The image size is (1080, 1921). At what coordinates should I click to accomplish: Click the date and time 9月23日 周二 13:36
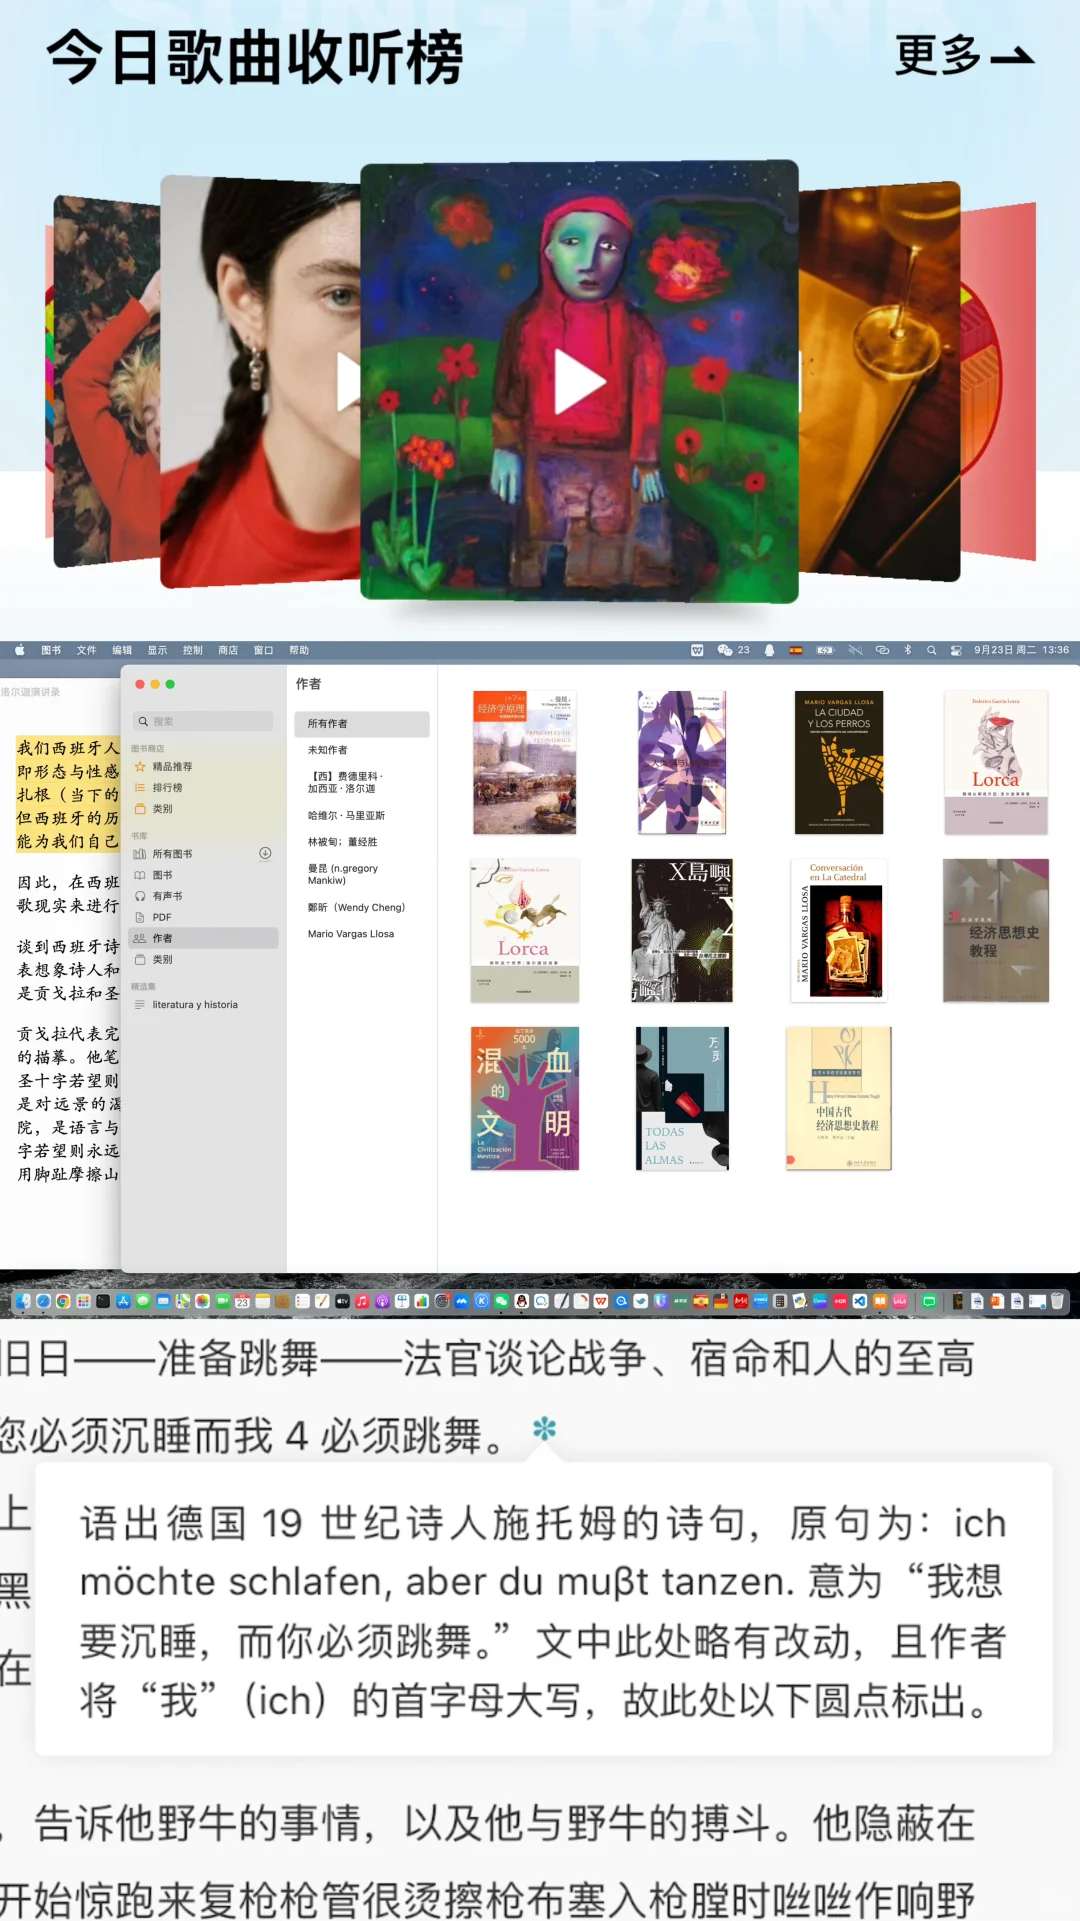(1021, 650)
